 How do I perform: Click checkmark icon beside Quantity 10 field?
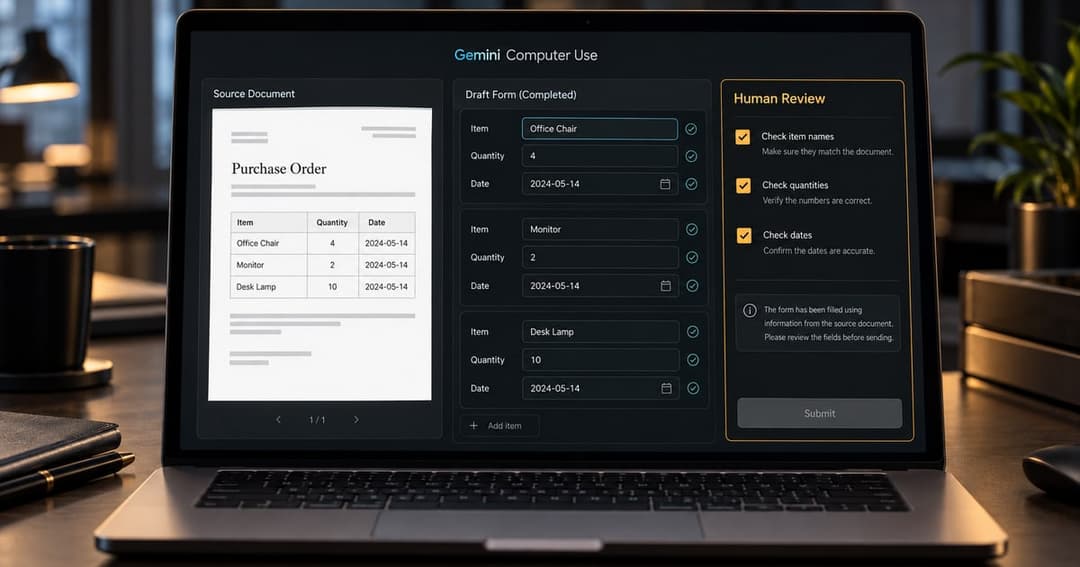[x=693, y=360]
